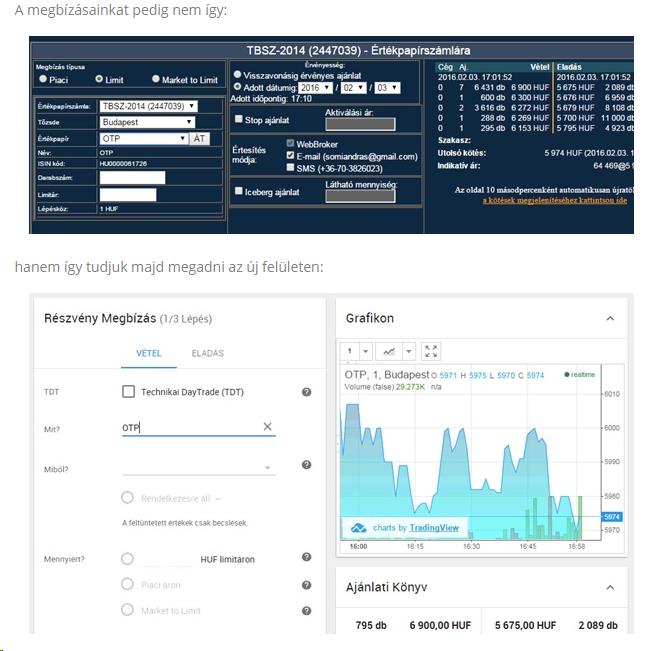Select the Piaci áron radio
The image size is (661, 651).
pyautogui.click(x=127, y=584)
